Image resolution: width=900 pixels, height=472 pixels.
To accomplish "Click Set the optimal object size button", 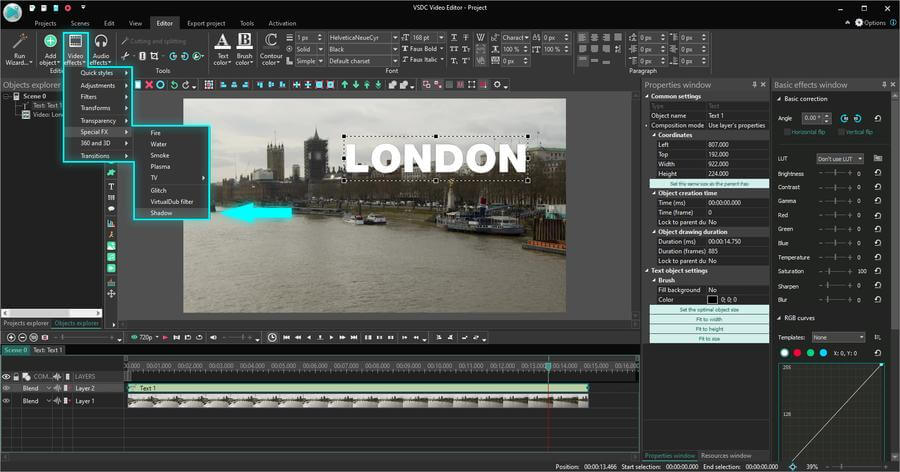I will 709,309.
